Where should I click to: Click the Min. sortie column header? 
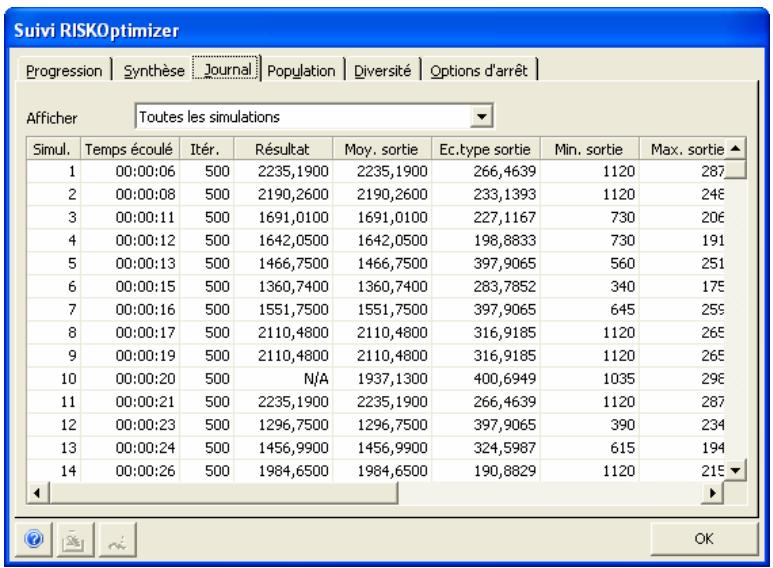(589, 149)
